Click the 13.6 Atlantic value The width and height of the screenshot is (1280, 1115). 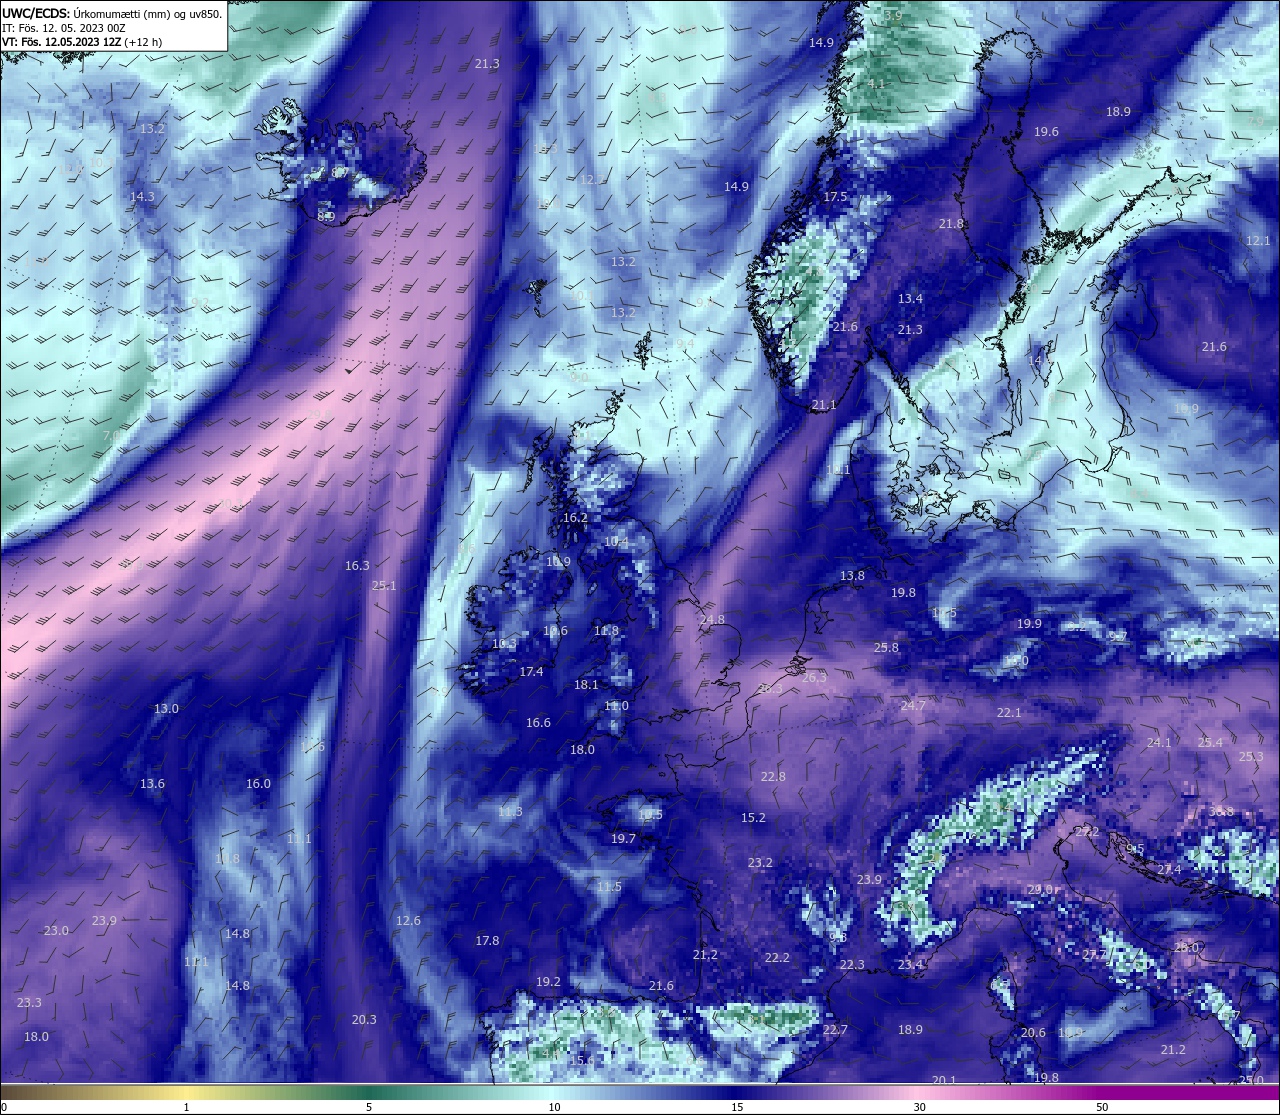point(152,784)
